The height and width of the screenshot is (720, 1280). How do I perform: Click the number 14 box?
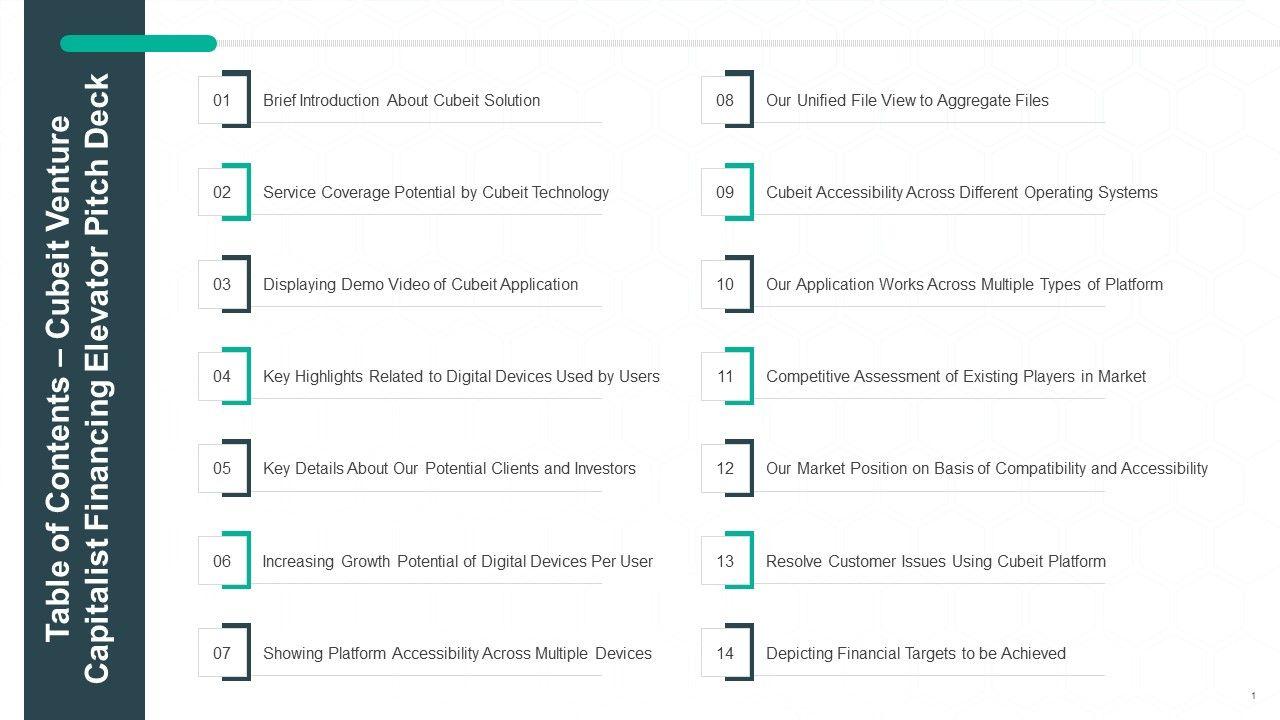coord(725,653)
